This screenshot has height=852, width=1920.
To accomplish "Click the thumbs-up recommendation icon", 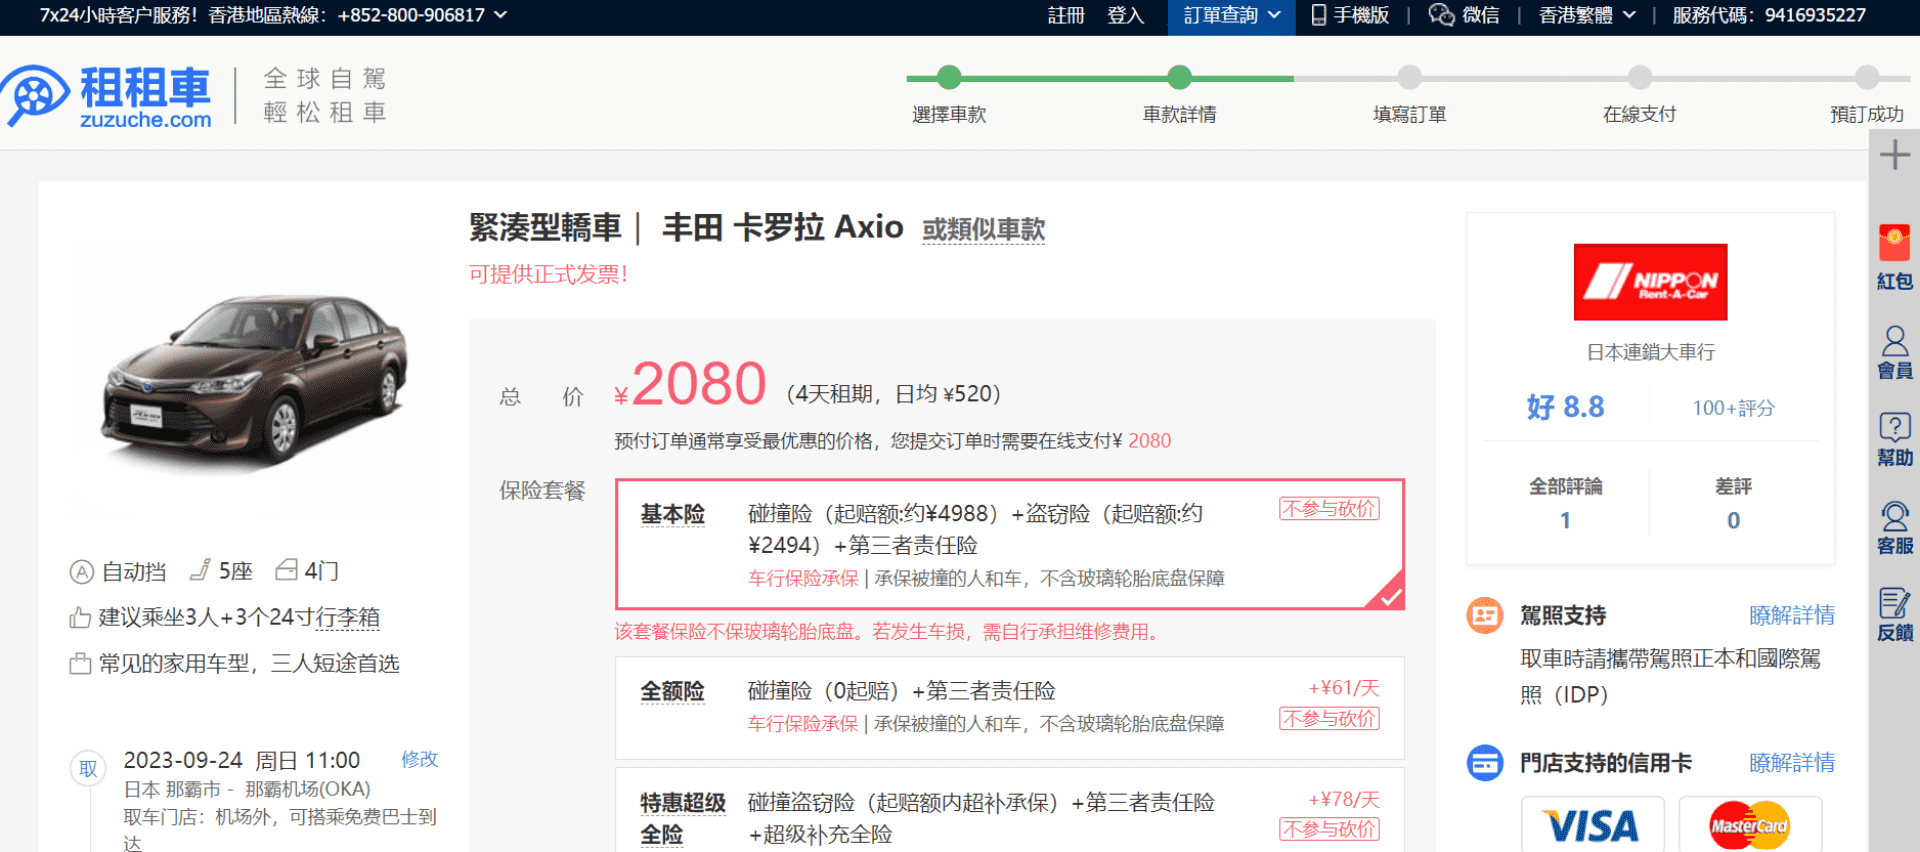I will coord(80,618).
